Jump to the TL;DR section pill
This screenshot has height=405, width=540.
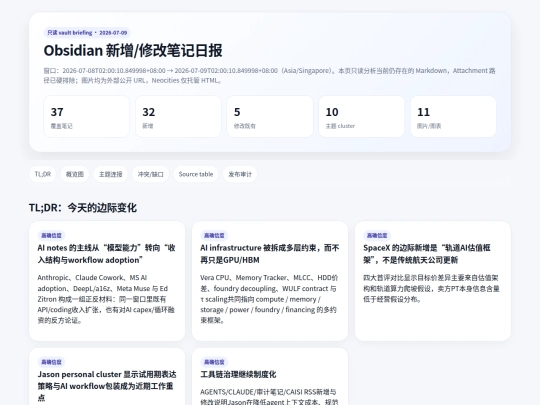point(43,174)
